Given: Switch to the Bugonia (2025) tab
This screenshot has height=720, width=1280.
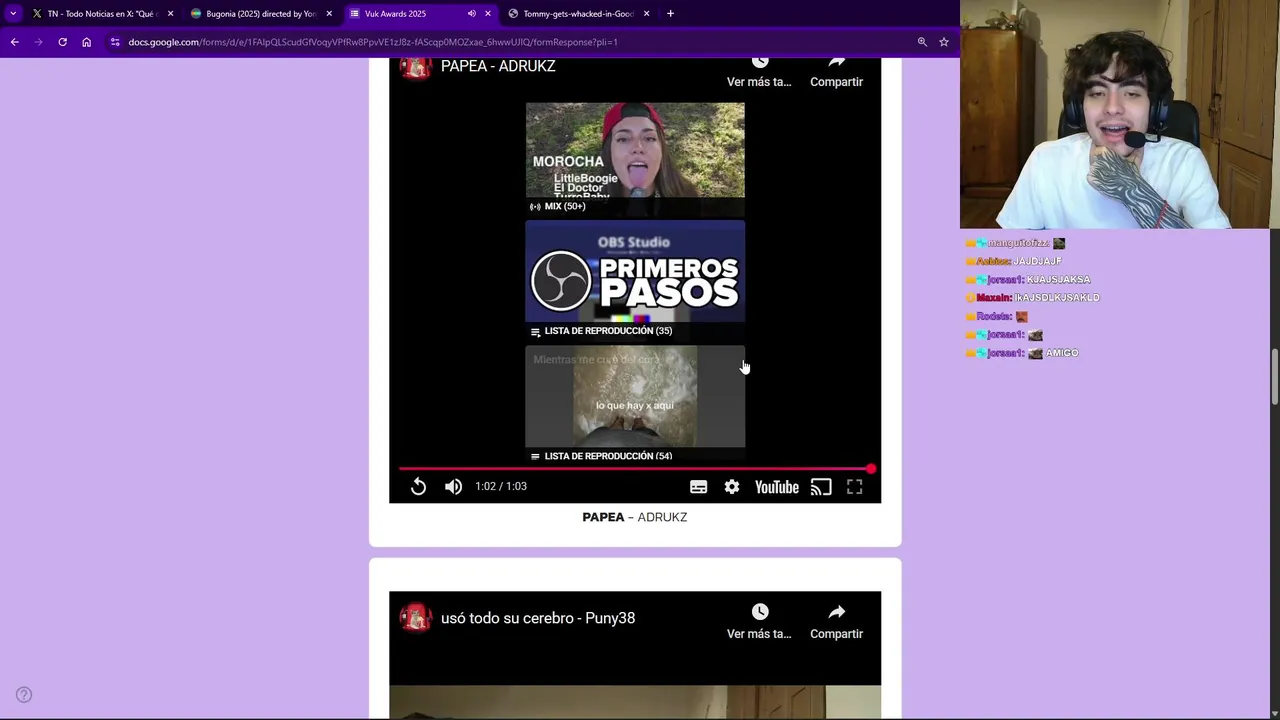Looking at the screenshot, I should click(260, 14).
